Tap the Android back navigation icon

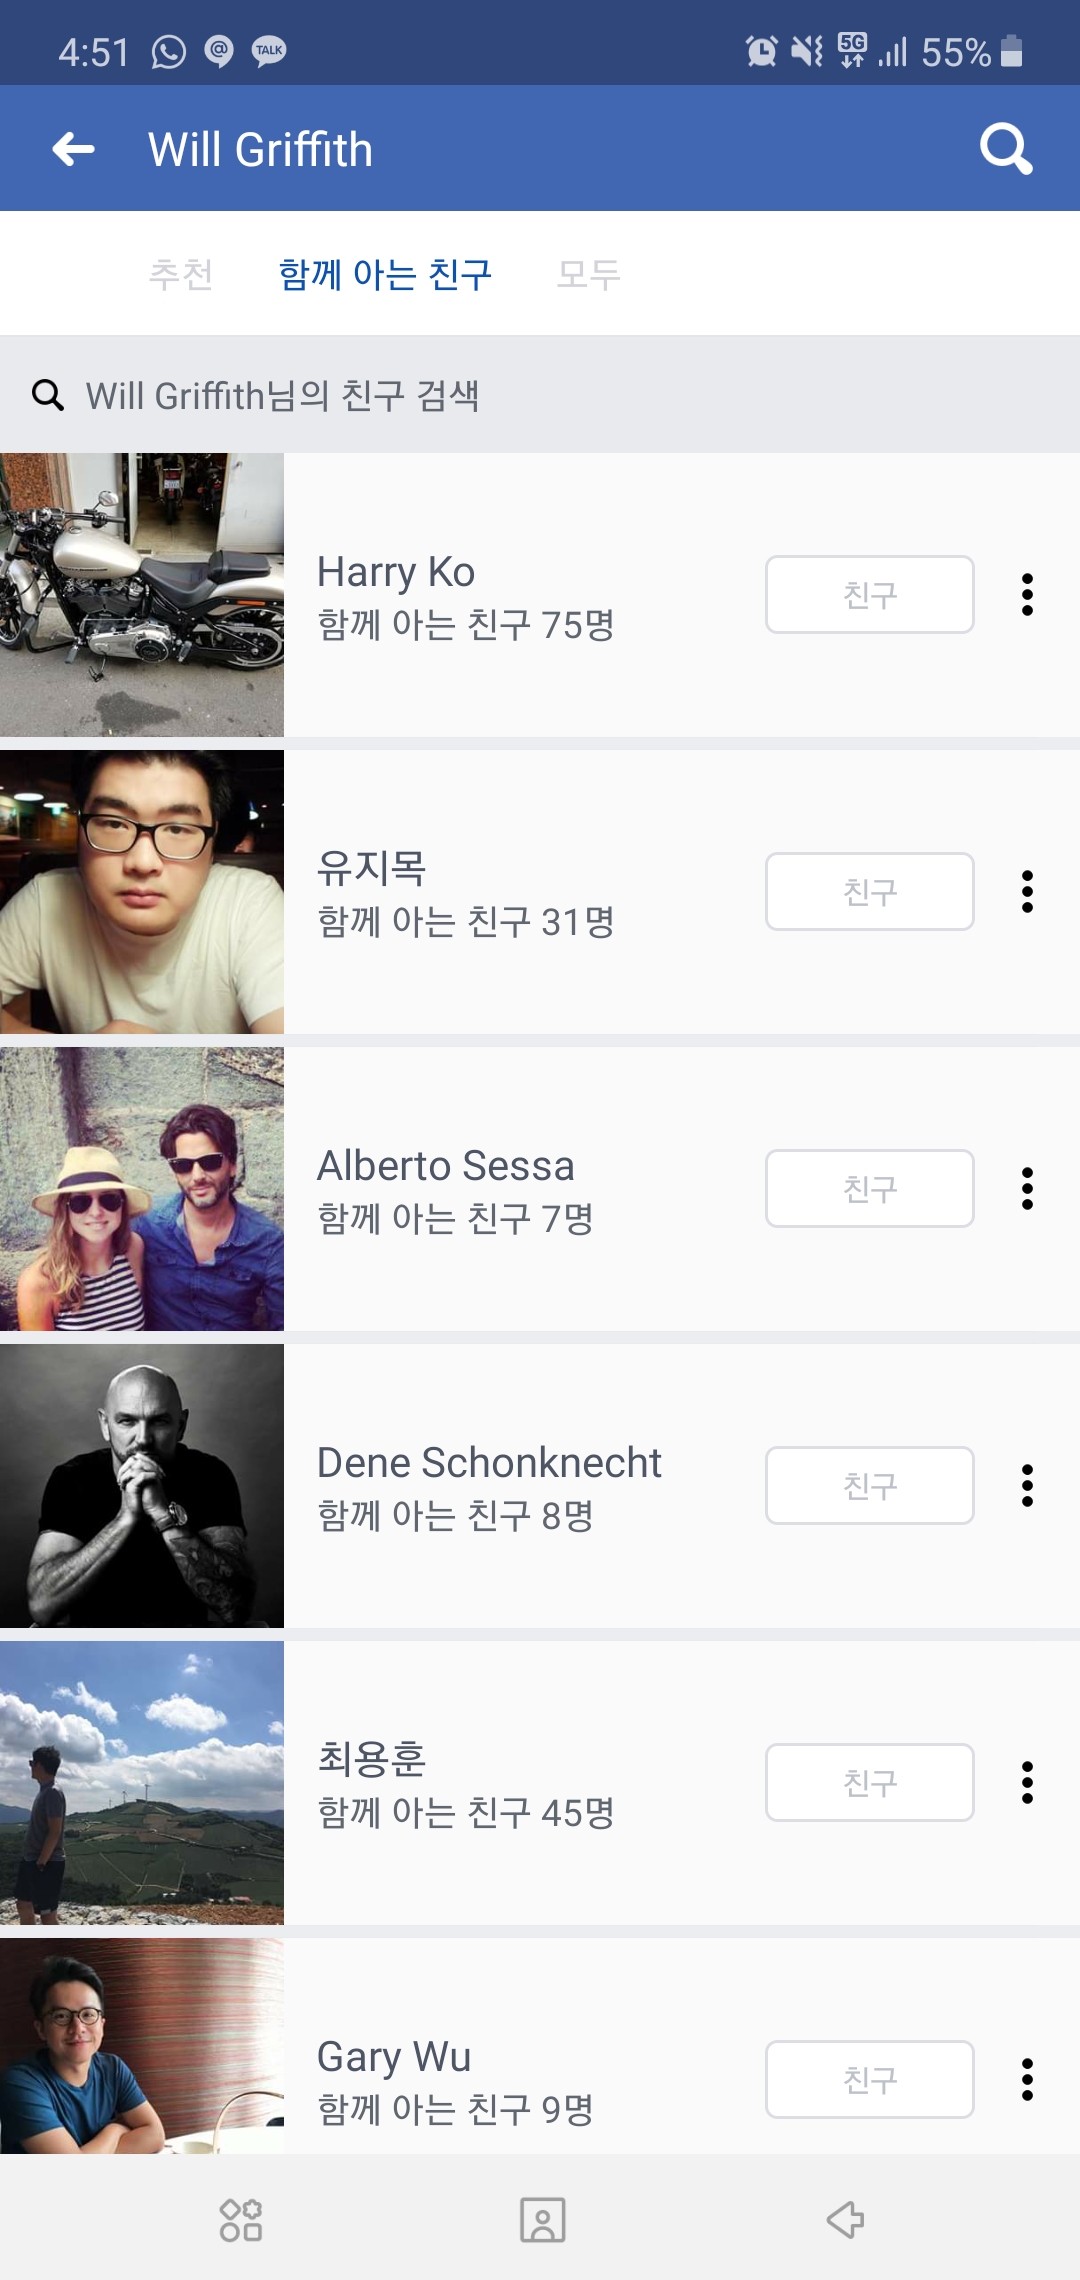845,2220
